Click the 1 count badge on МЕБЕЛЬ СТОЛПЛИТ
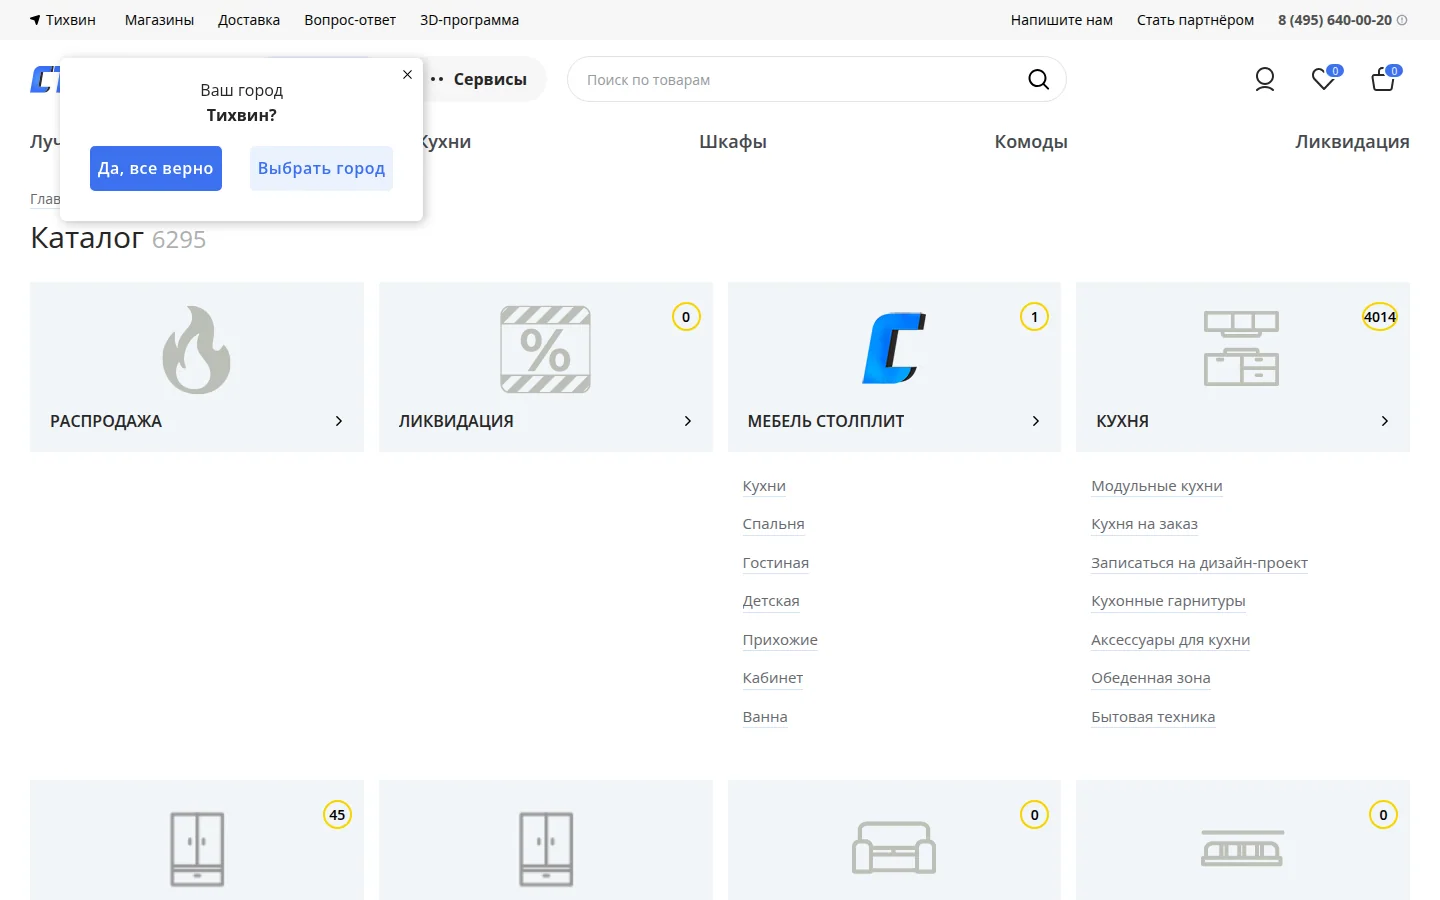This screenshot has height=900, width=1440. [1034, 317]
